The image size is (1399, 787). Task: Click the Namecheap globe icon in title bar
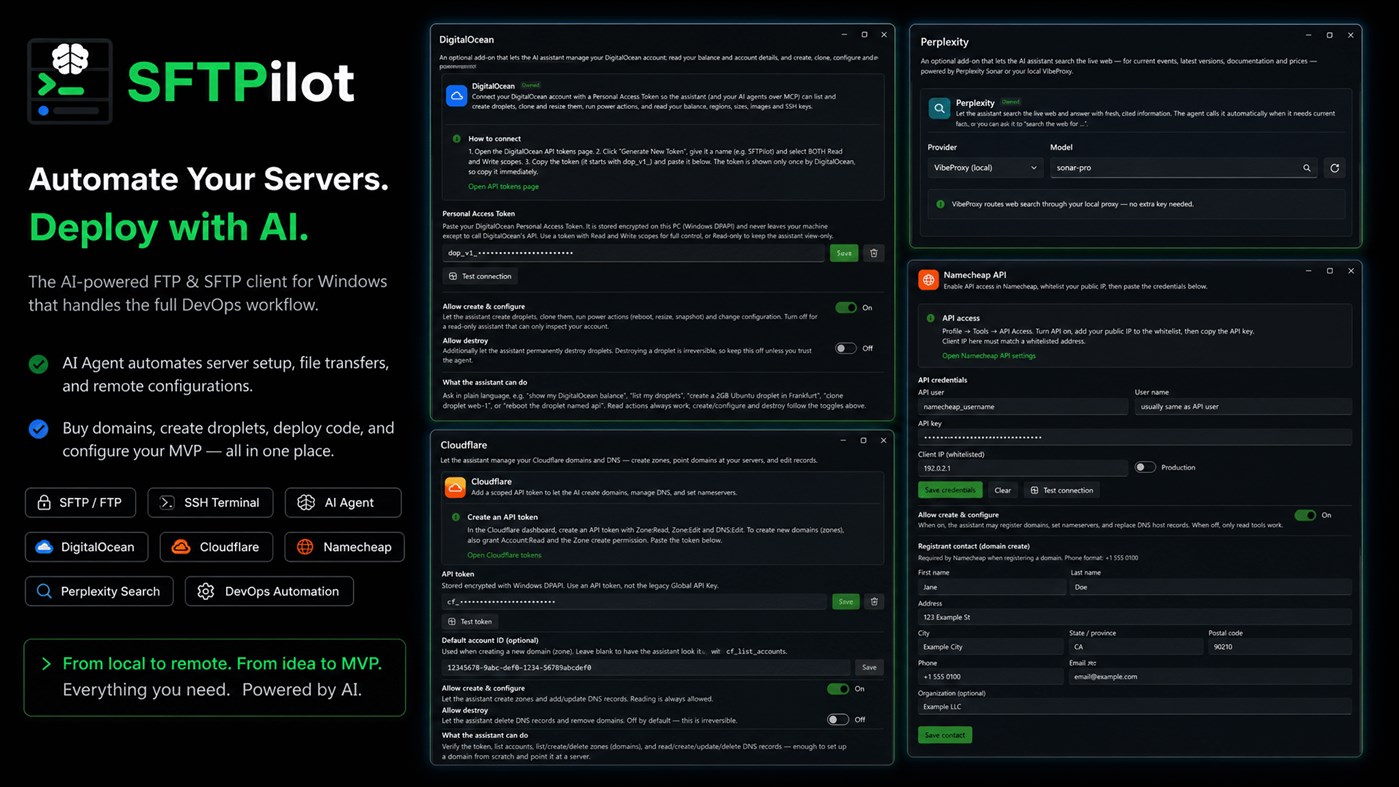coord(929,280)
